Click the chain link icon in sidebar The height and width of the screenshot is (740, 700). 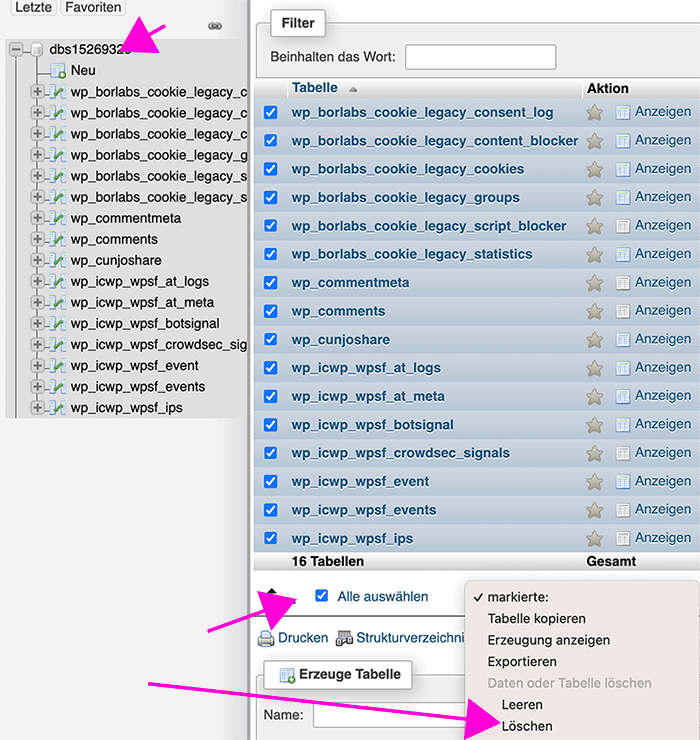click(214, 26)
